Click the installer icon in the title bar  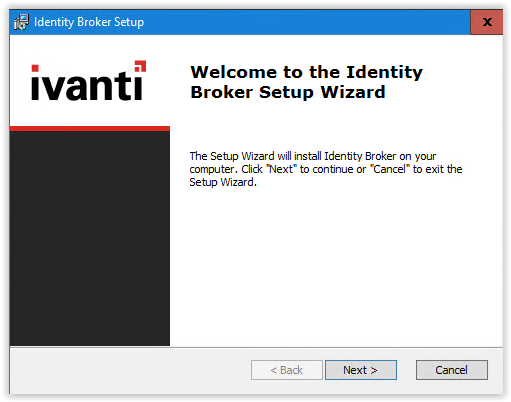pos(21,22)
